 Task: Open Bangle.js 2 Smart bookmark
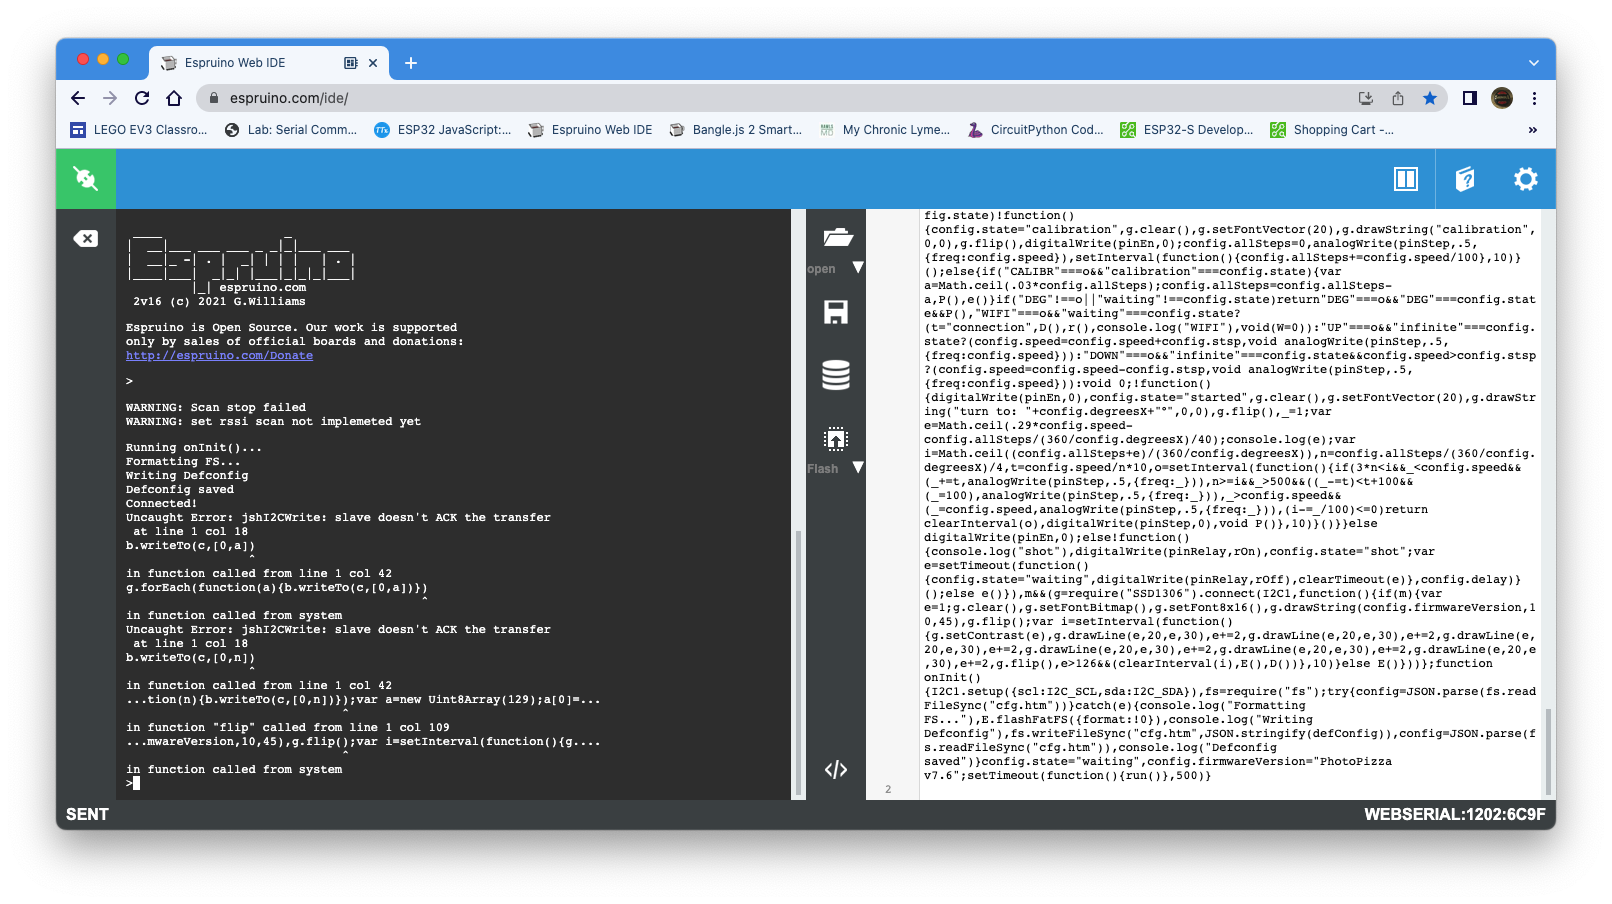coord(736,130)
